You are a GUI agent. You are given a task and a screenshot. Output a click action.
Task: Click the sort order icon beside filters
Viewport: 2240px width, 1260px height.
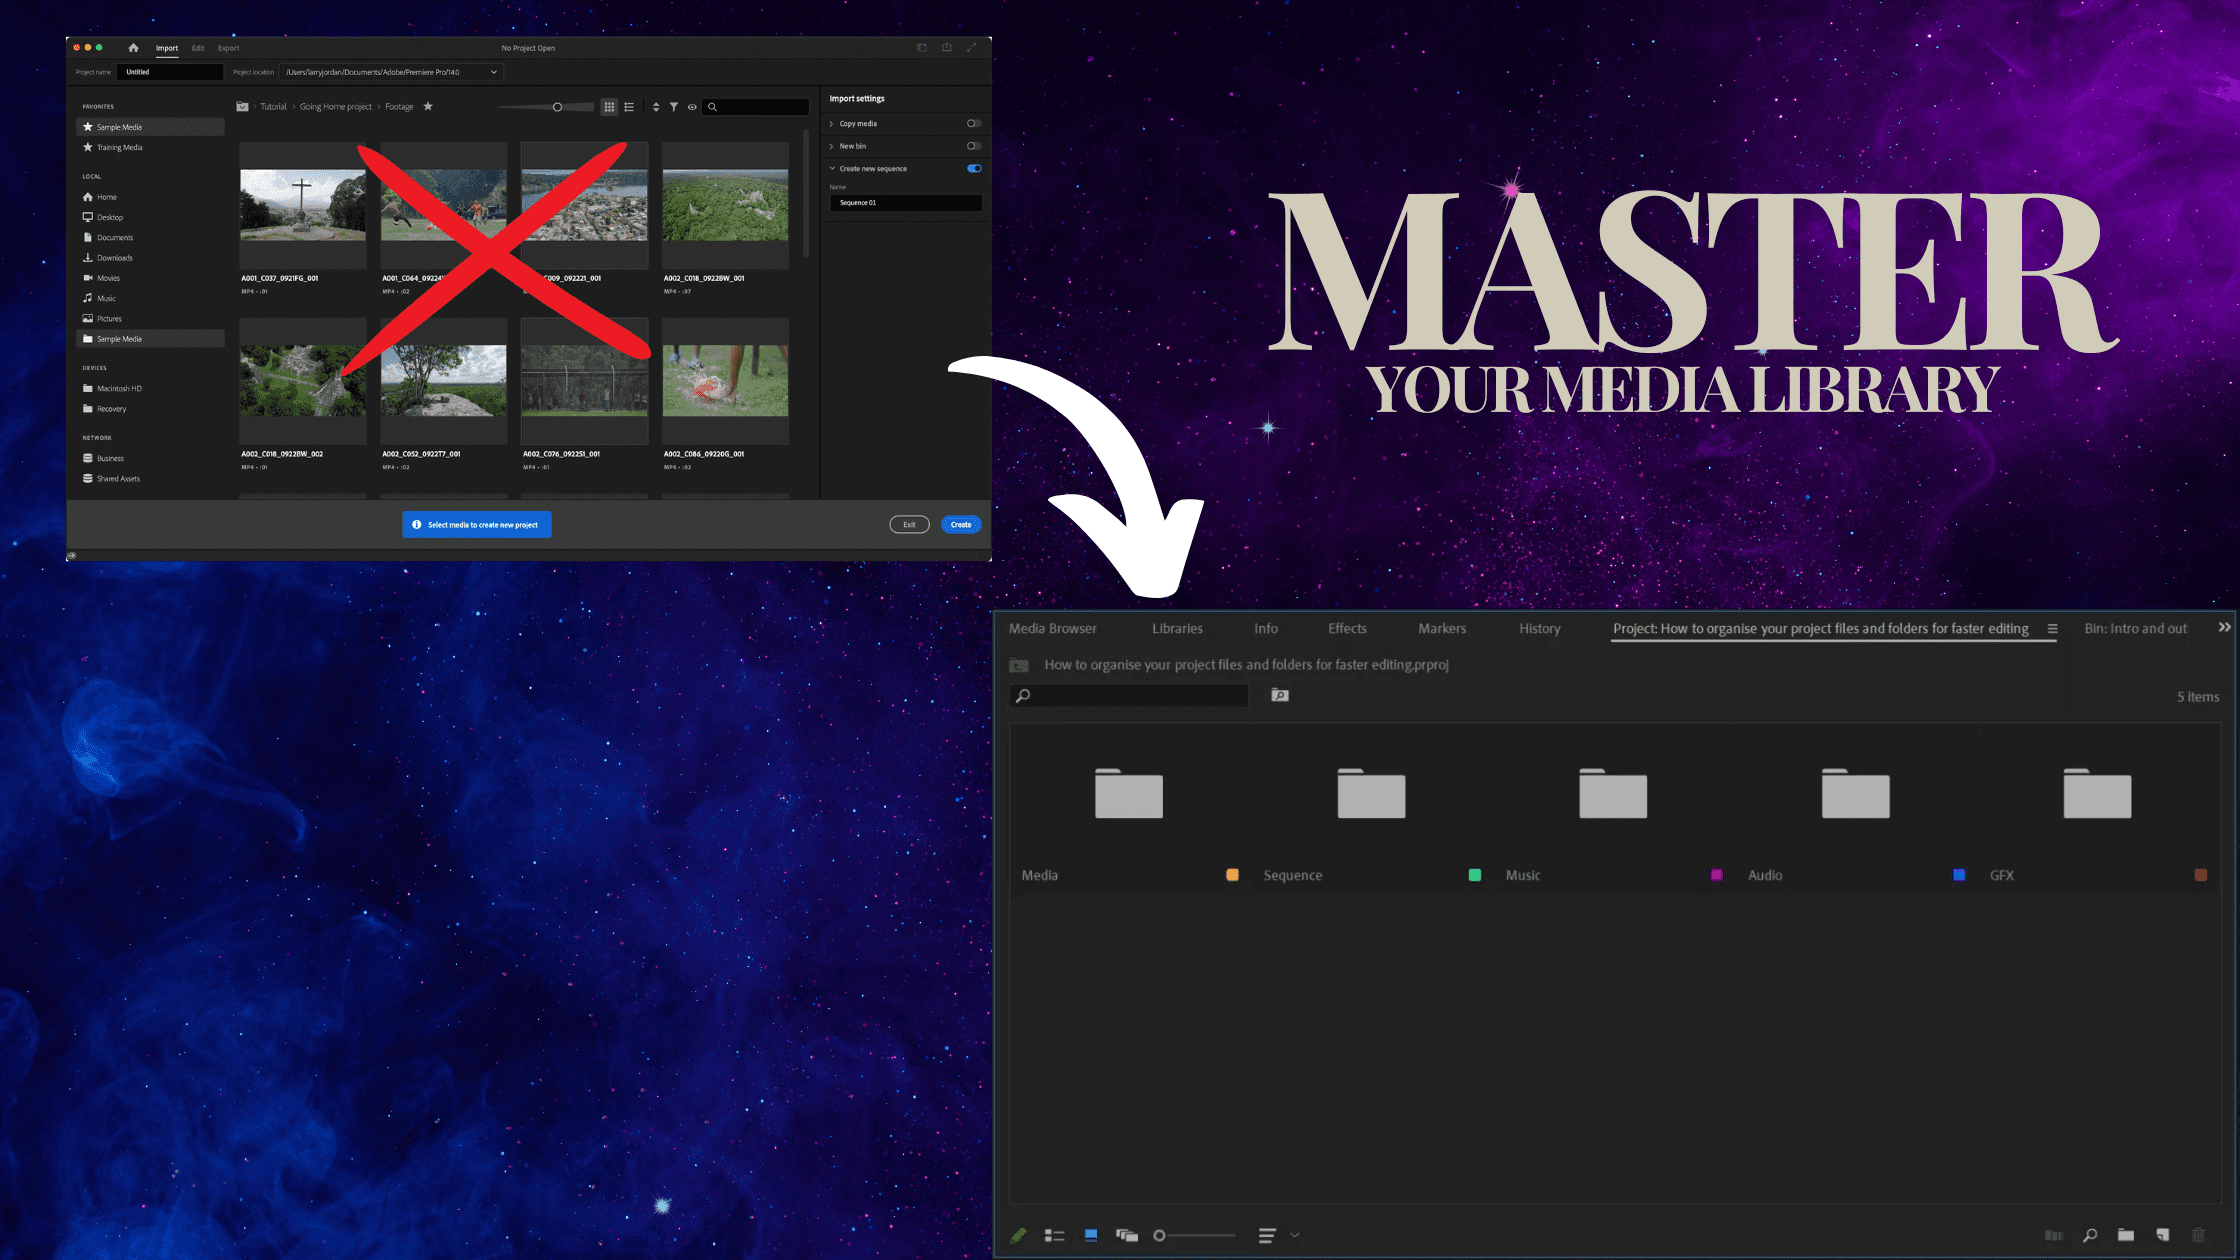(656, 107)
